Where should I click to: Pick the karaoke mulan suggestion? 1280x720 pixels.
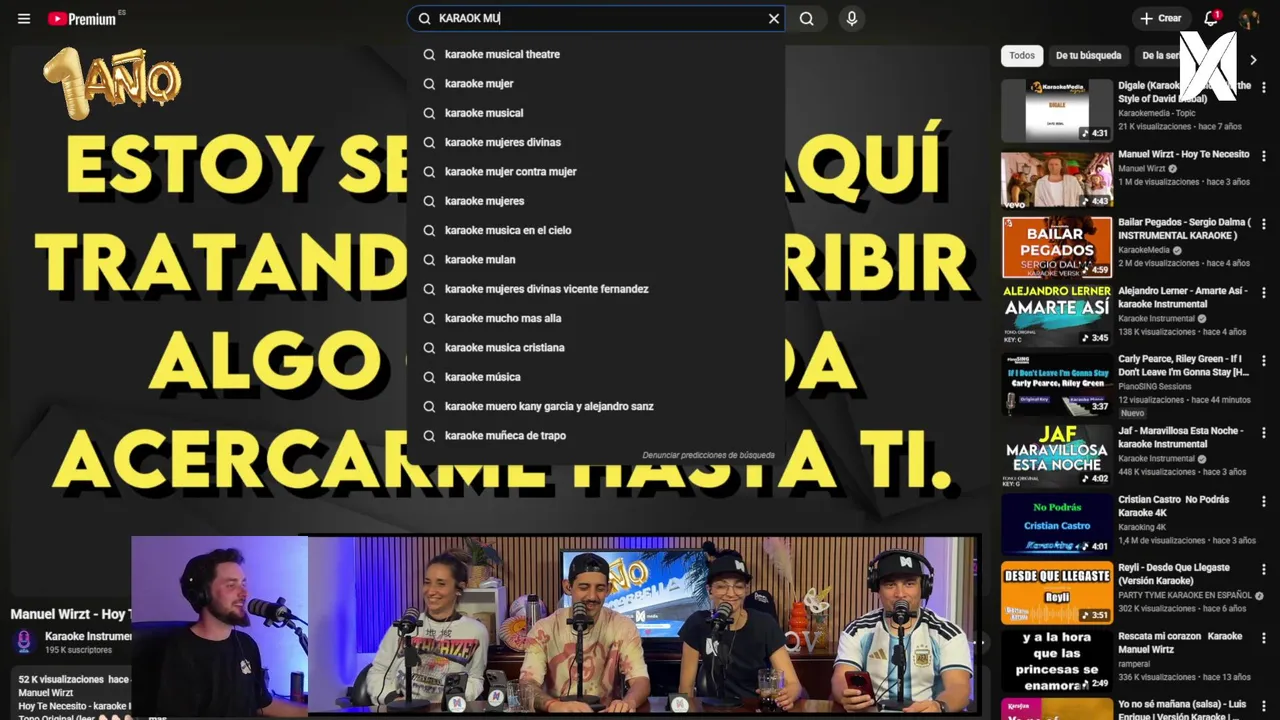coord(596,259)
